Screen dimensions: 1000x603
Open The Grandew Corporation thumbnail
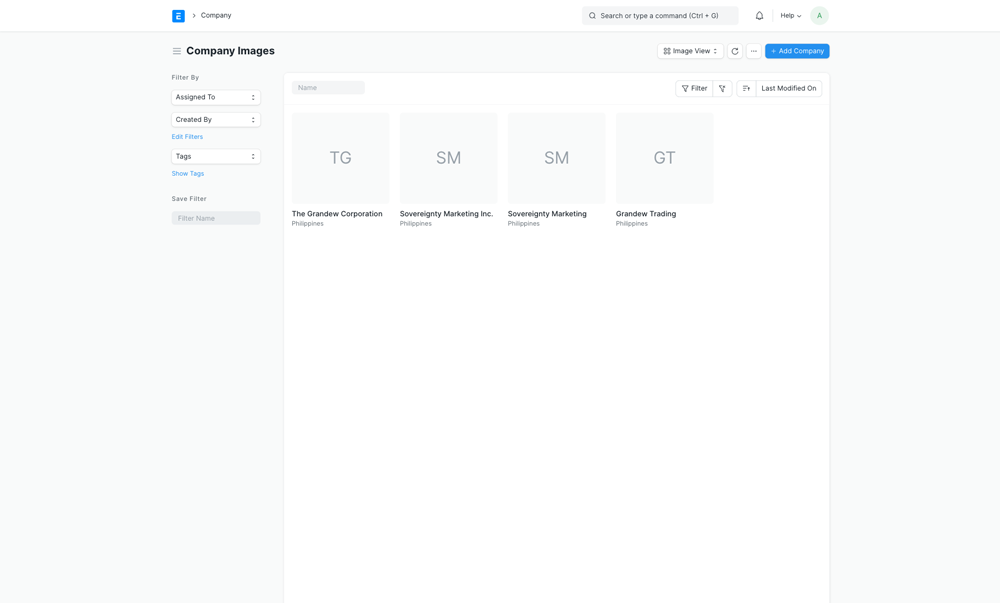(x=340, y=158)
